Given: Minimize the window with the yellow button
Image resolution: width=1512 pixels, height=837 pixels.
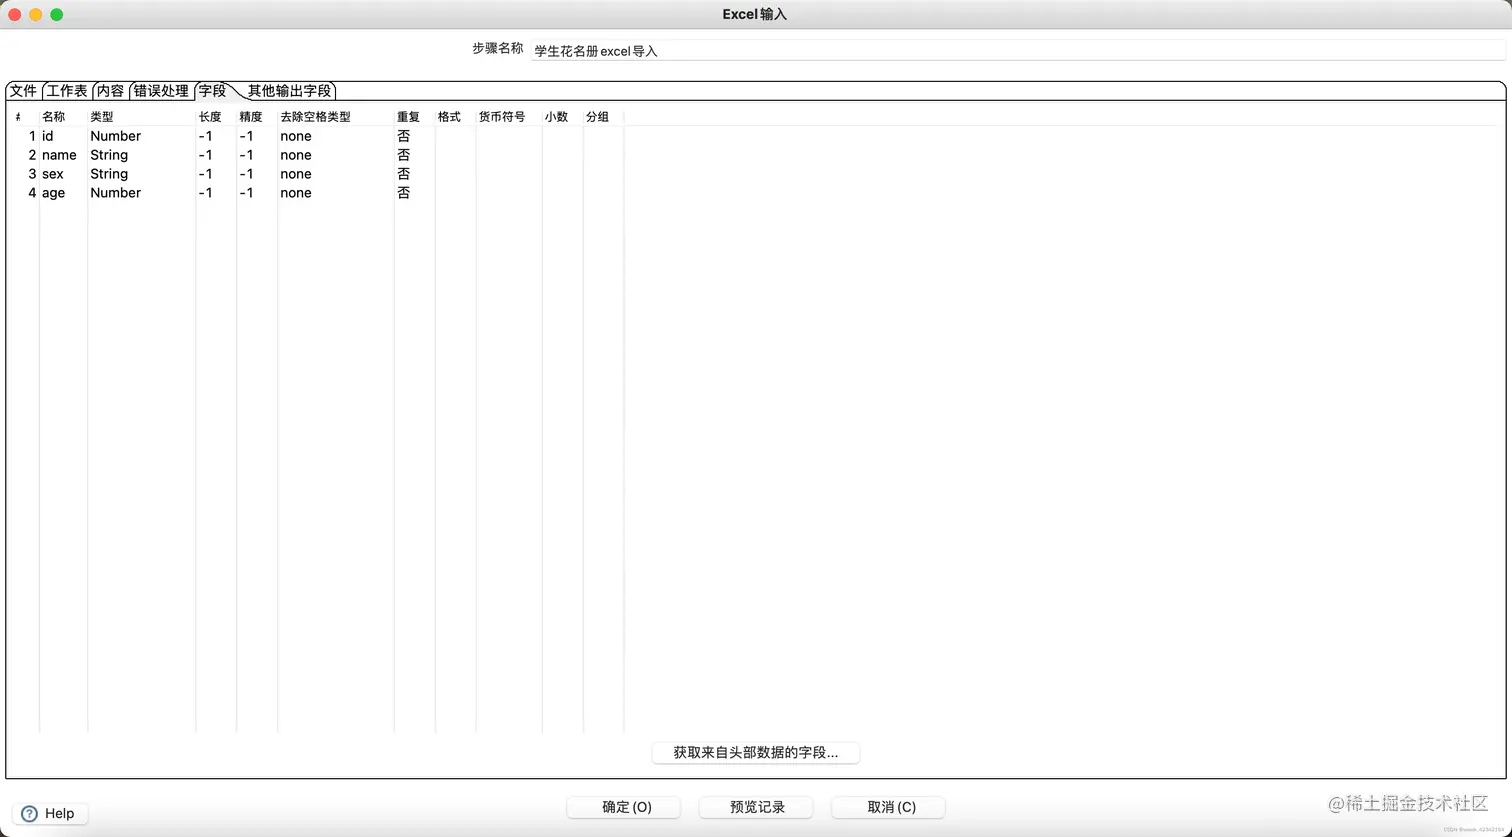Looking at the screenshot, I should click(x=35, y=15).
